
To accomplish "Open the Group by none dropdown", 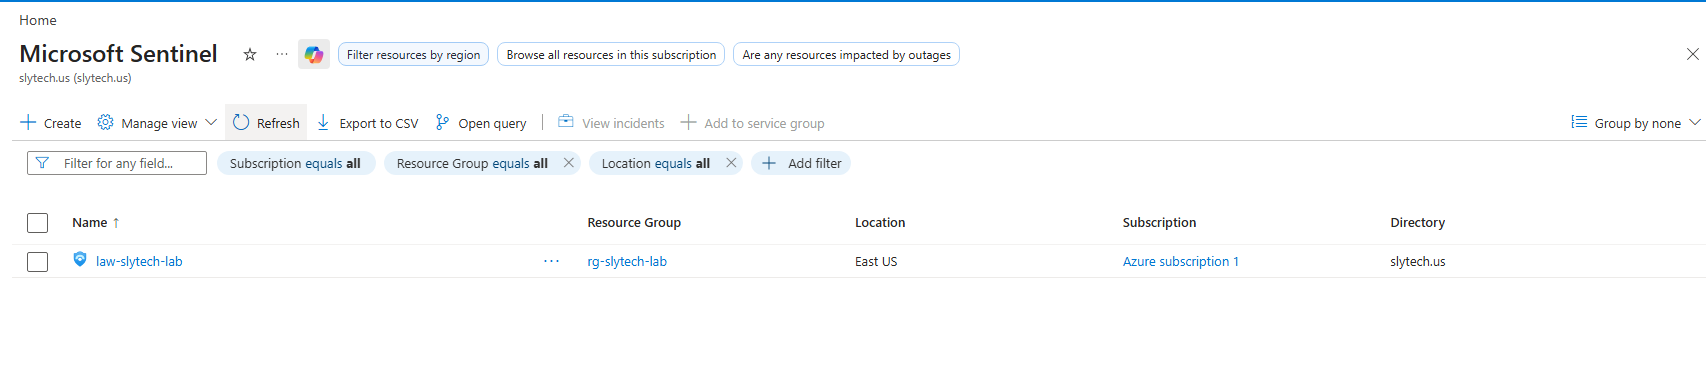I will (x=1635, y=123).
